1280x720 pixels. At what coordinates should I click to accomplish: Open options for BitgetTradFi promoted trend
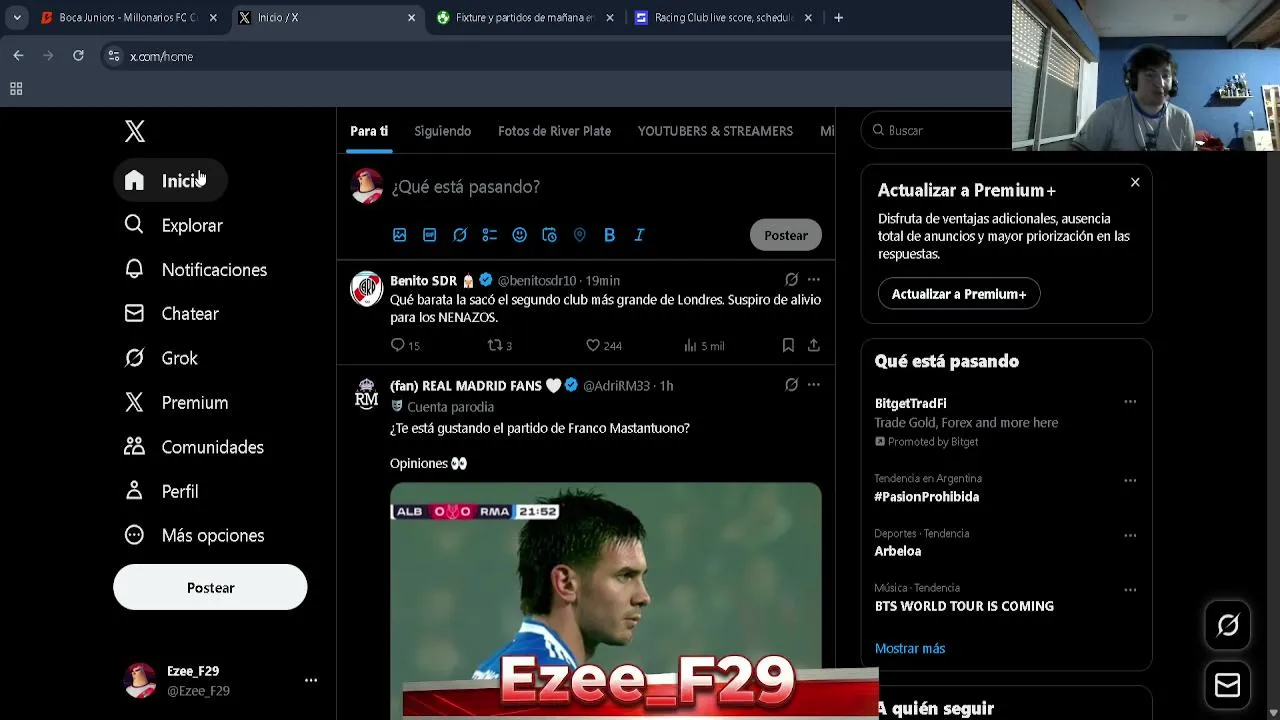(1130, 402)
